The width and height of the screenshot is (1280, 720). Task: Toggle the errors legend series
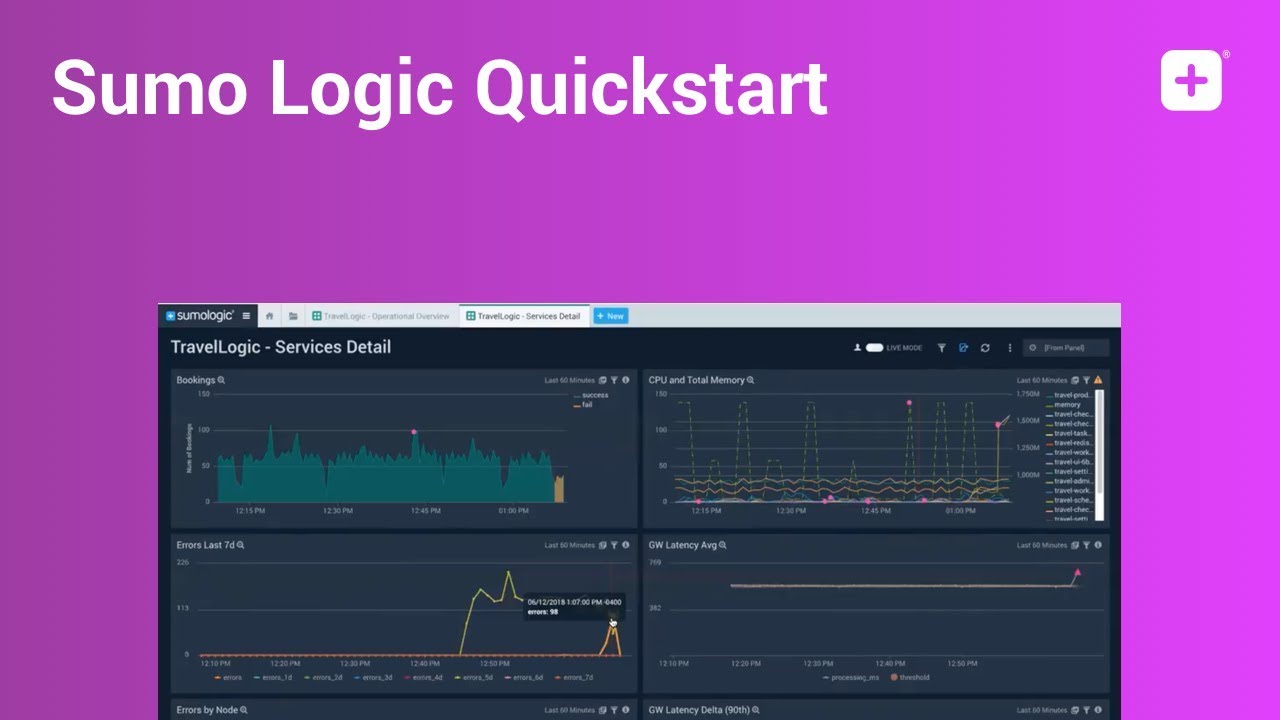pyautogui.click(x=228, y=677)
